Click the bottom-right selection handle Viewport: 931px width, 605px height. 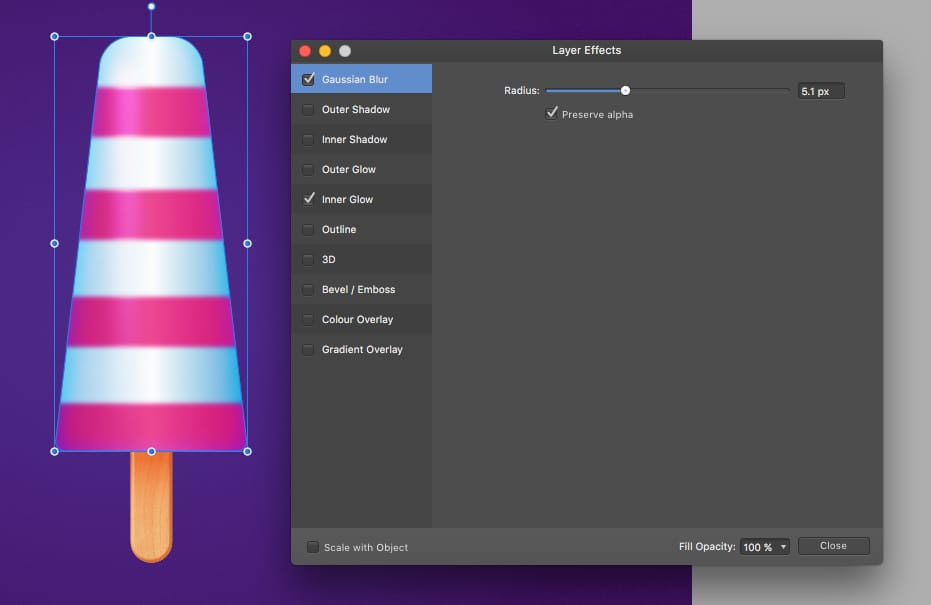pos(248,451)
